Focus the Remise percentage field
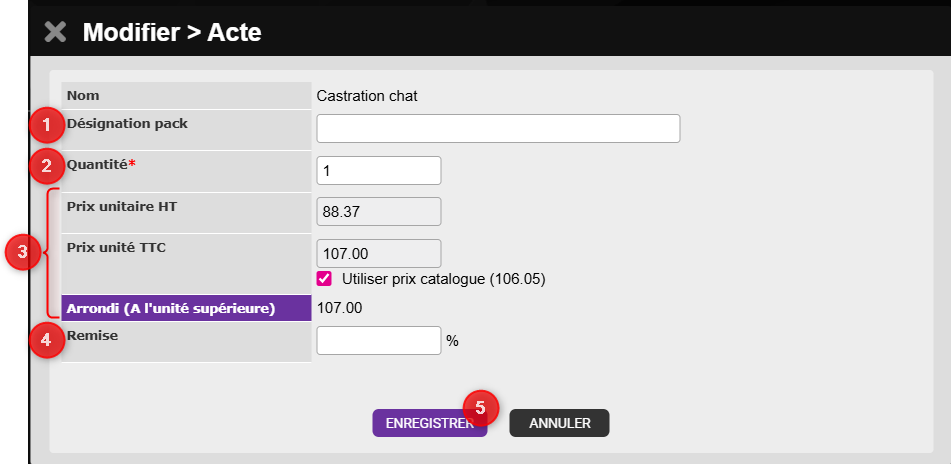This screenshot has width=951, height=464. [x=378, y=340]
